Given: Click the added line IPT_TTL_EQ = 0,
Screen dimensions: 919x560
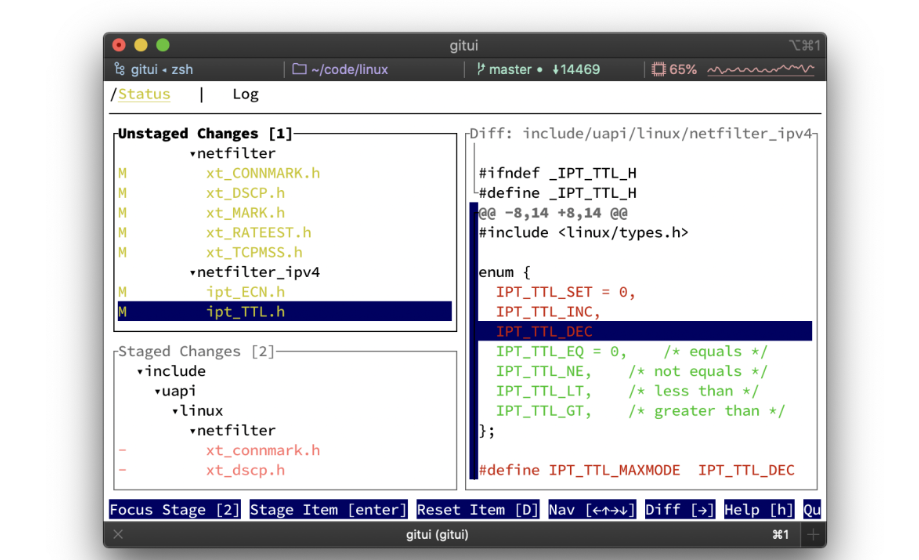Looking at the screenshot, I should [x=631, y=351].
